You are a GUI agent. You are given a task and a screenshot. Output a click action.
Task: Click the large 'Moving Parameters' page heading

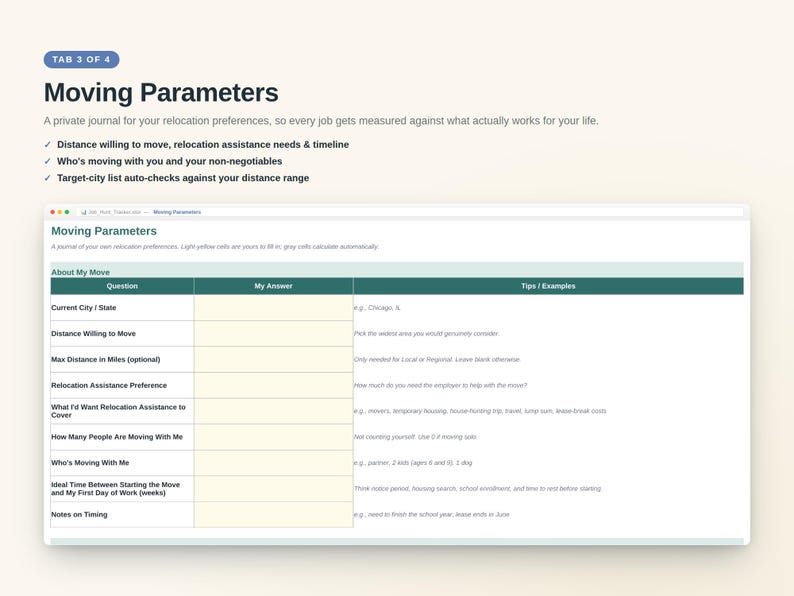161,93
